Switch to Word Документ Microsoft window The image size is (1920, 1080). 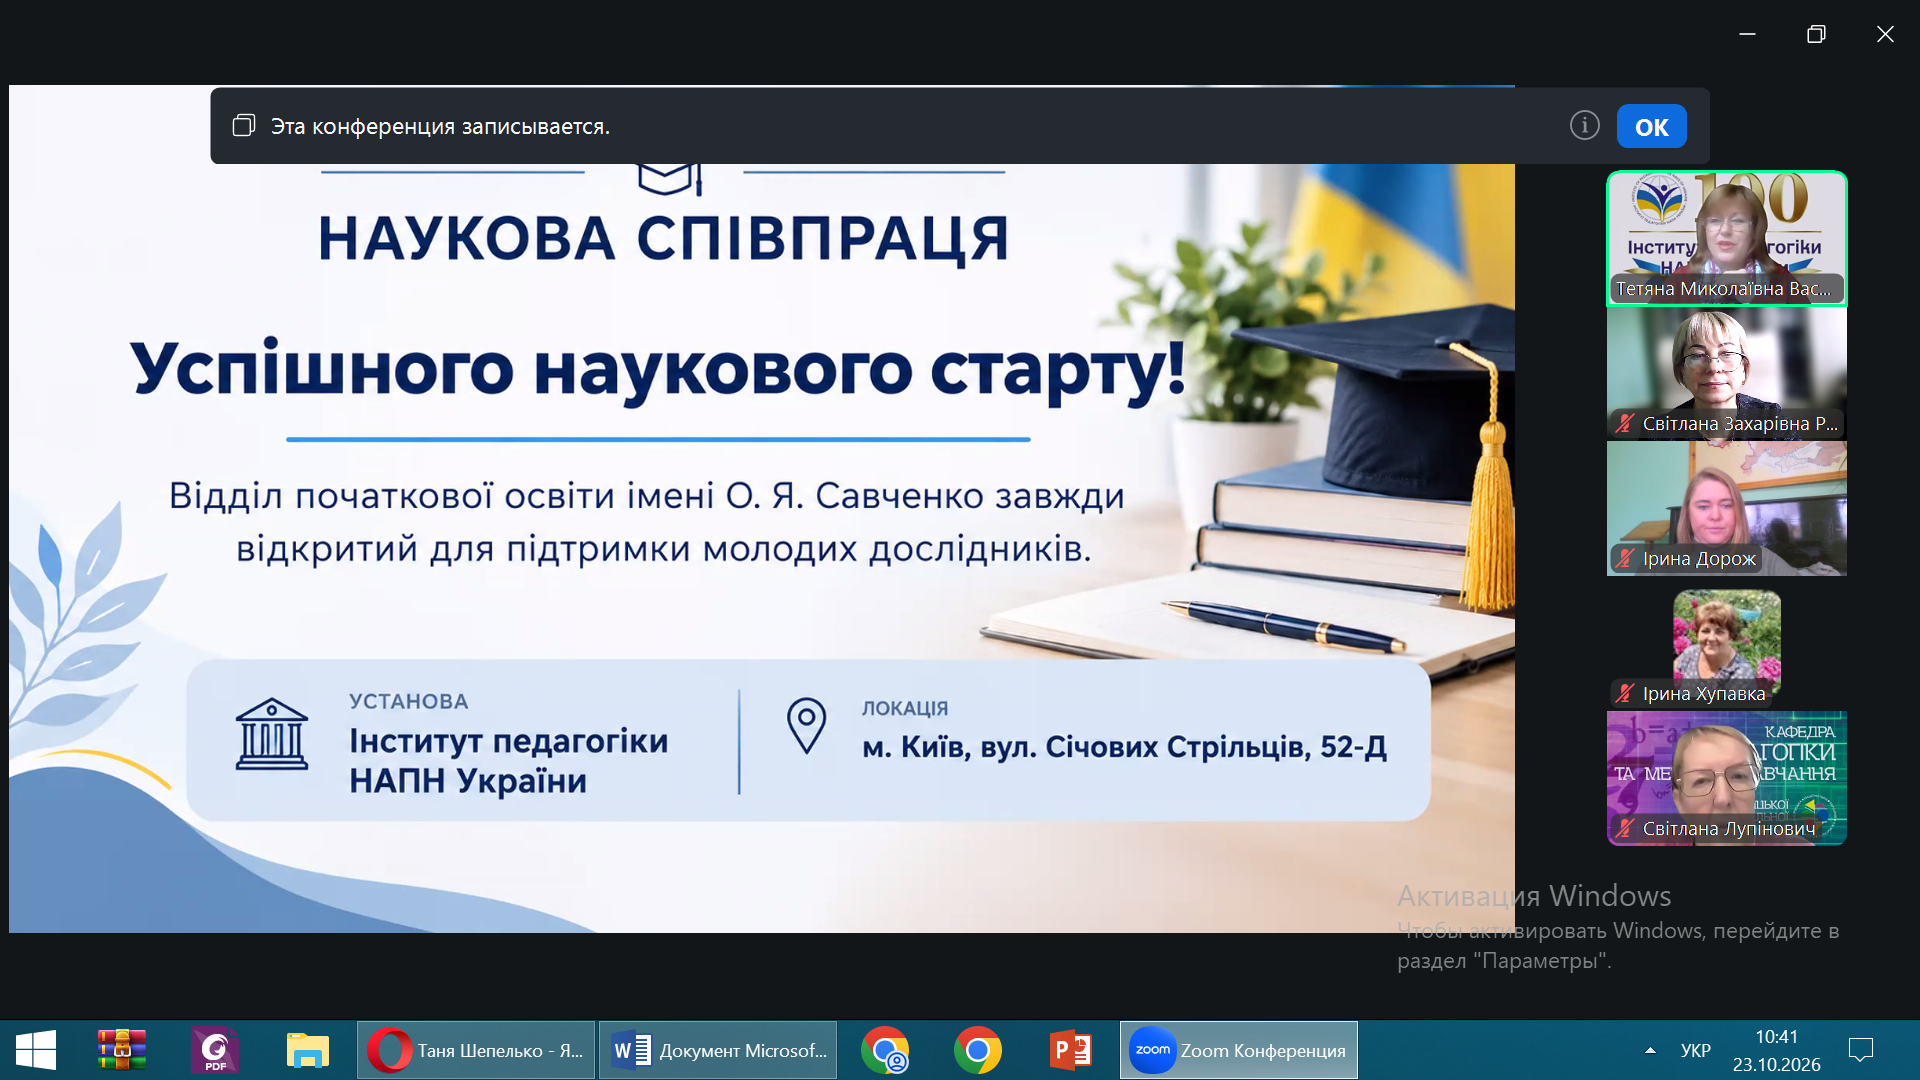pos(718,1050)
